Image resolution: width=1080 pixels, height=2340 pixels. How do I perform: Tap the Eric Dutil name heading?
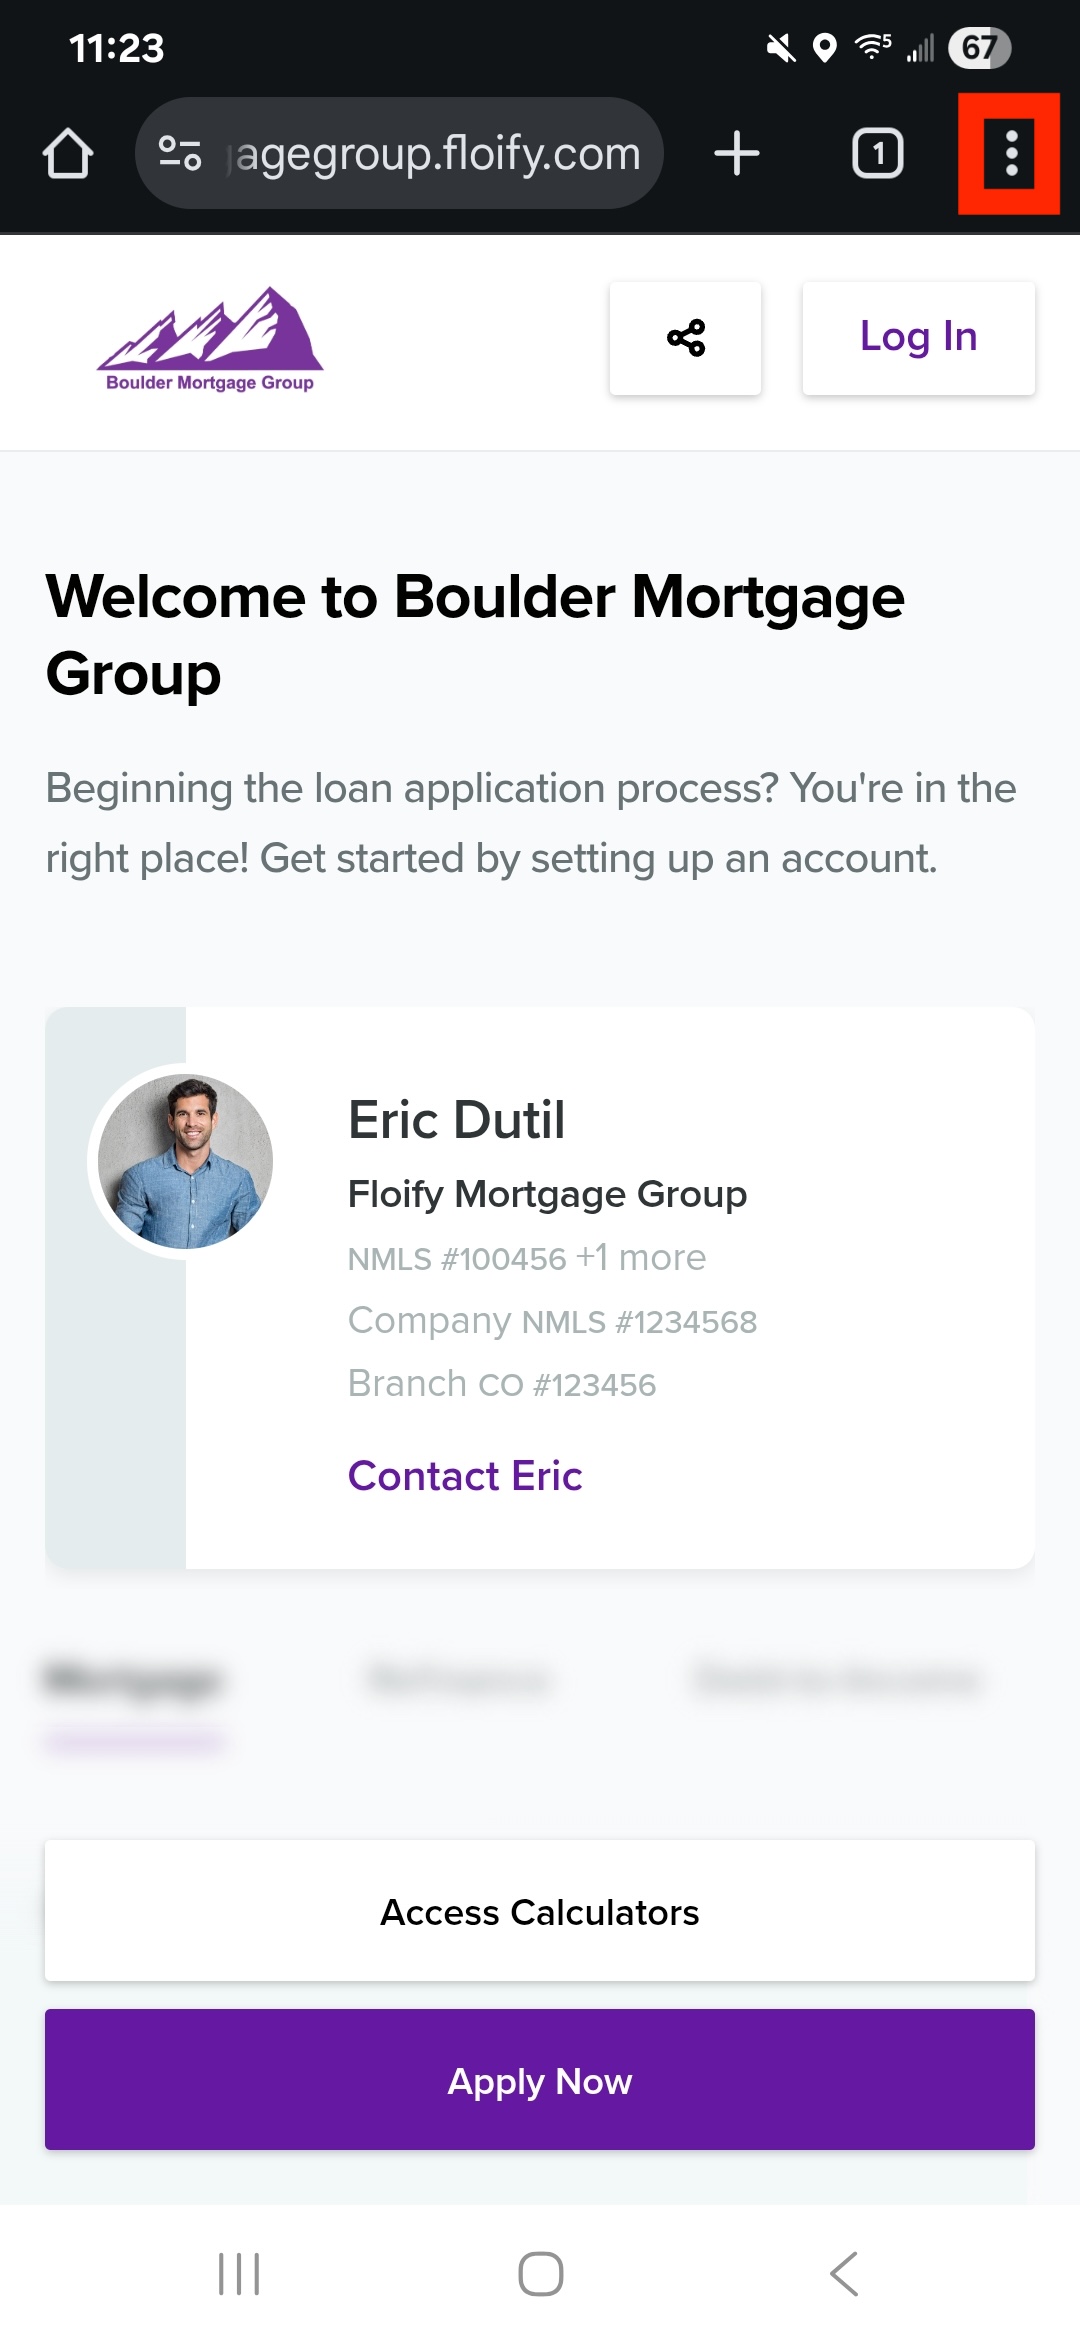(457, 1120)
